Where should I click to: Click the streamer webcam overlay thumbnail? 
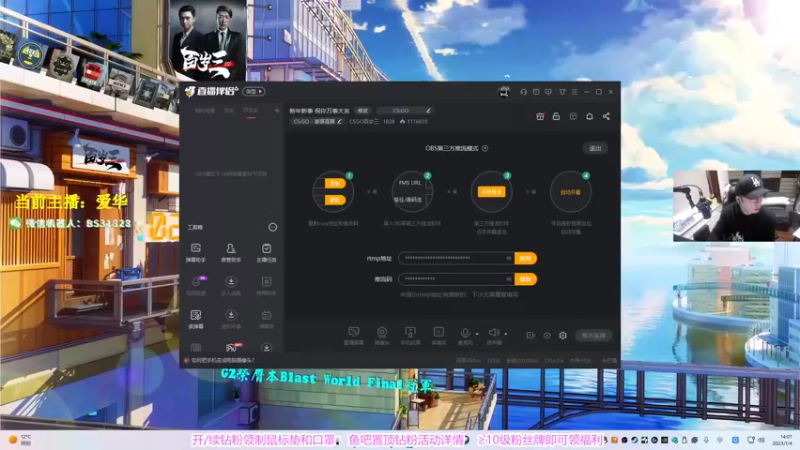pyautogui.click(x=736, y=206)
